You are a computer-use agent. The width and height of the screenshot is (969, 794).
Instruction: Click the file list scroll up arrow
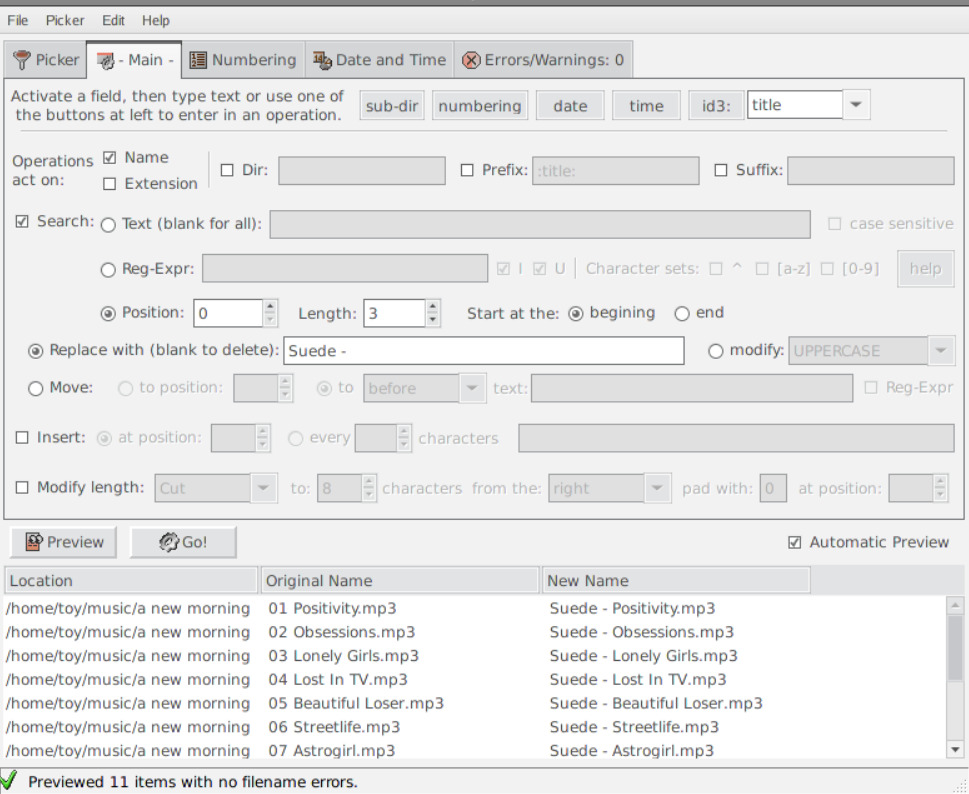click(955, 605)
